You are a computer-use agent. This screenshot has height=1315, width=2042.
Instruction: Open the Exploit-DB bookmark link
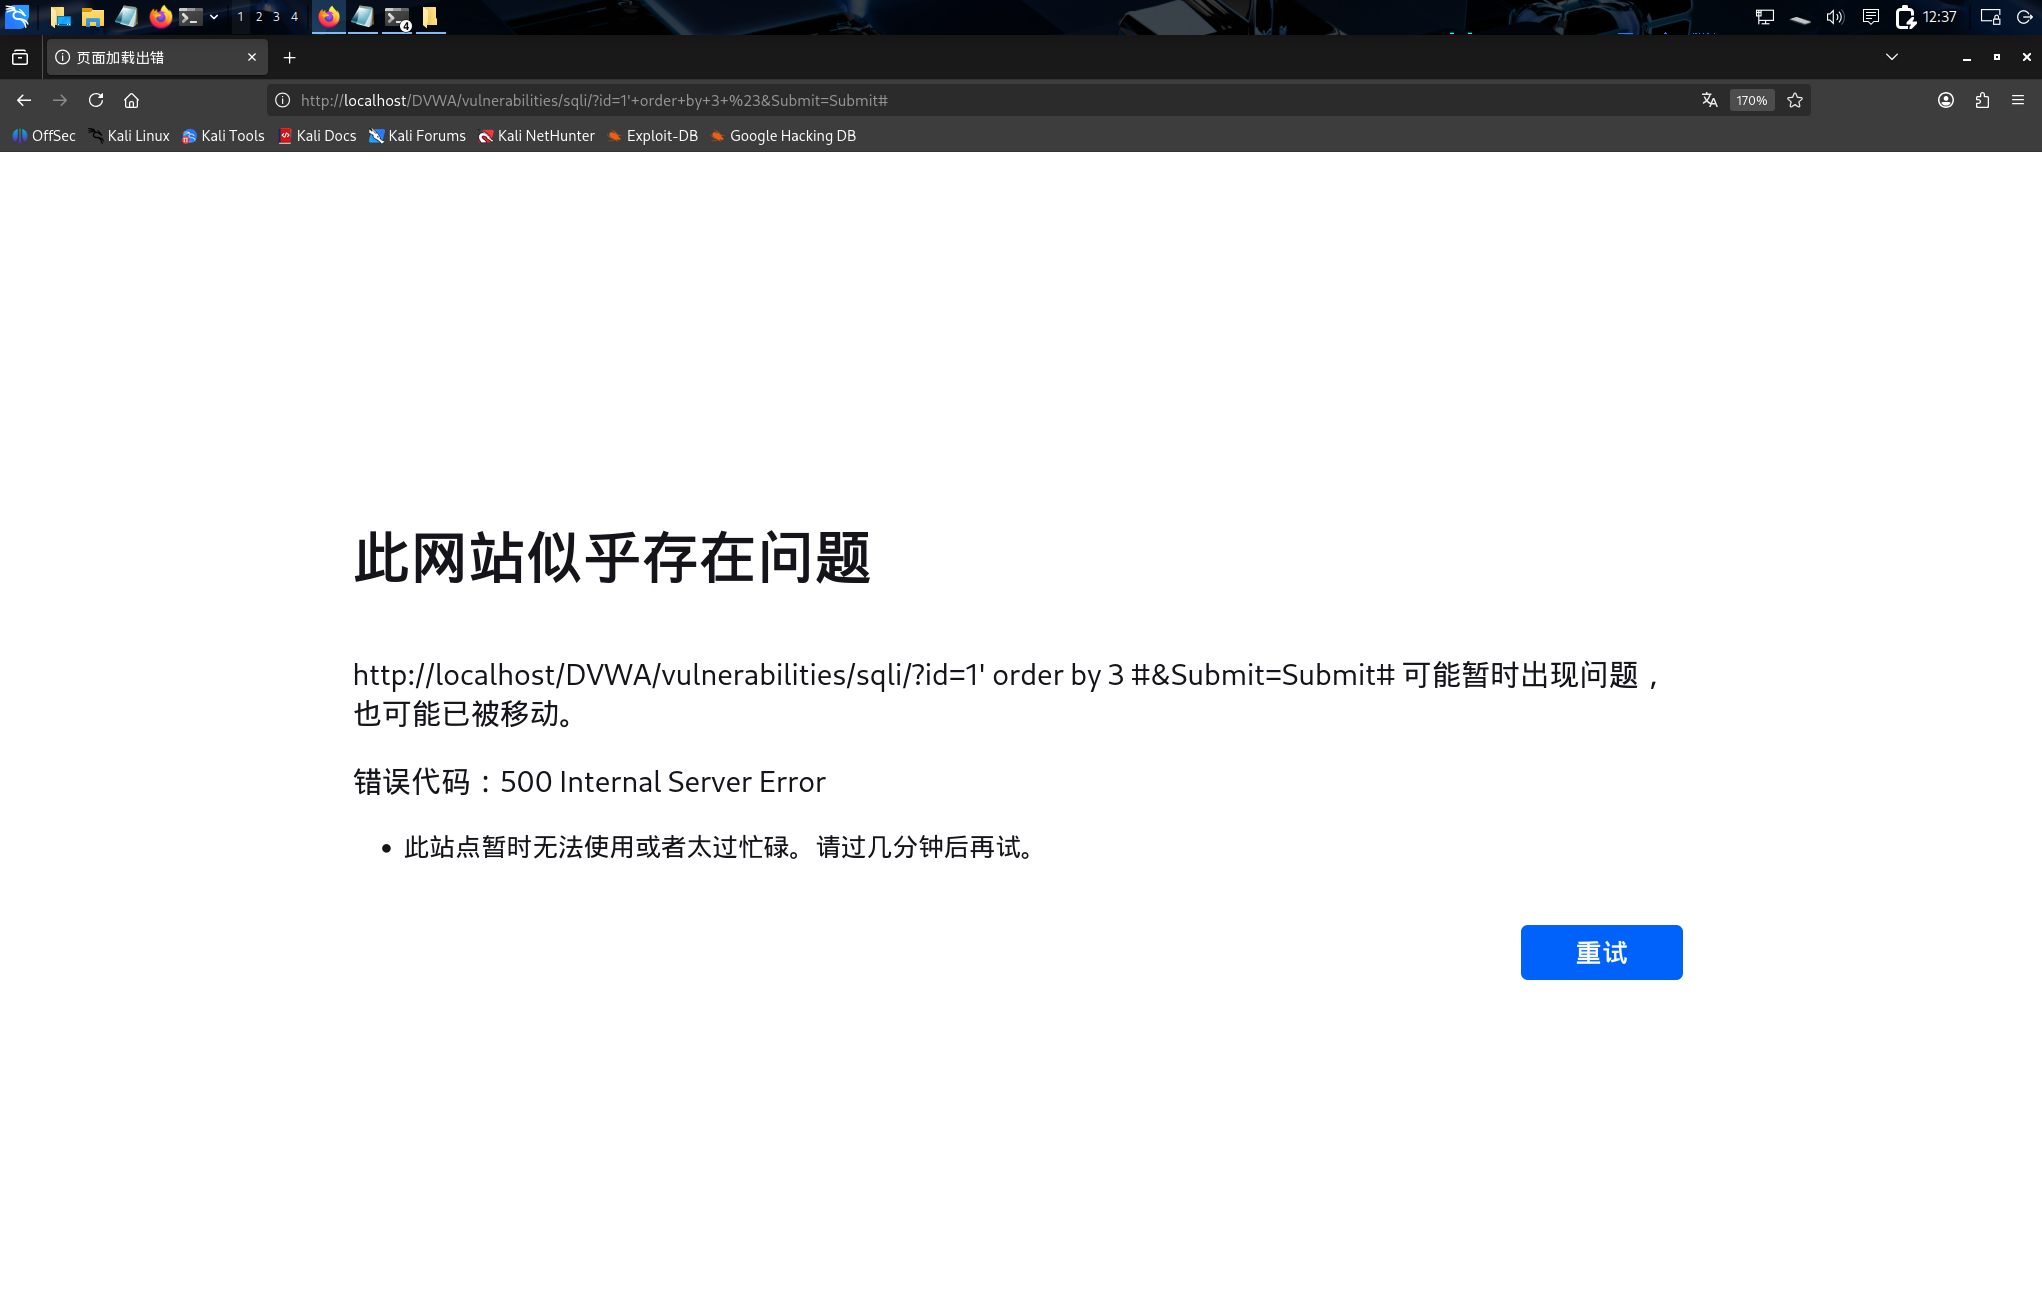pyautogui.click(x=652, y=136)
